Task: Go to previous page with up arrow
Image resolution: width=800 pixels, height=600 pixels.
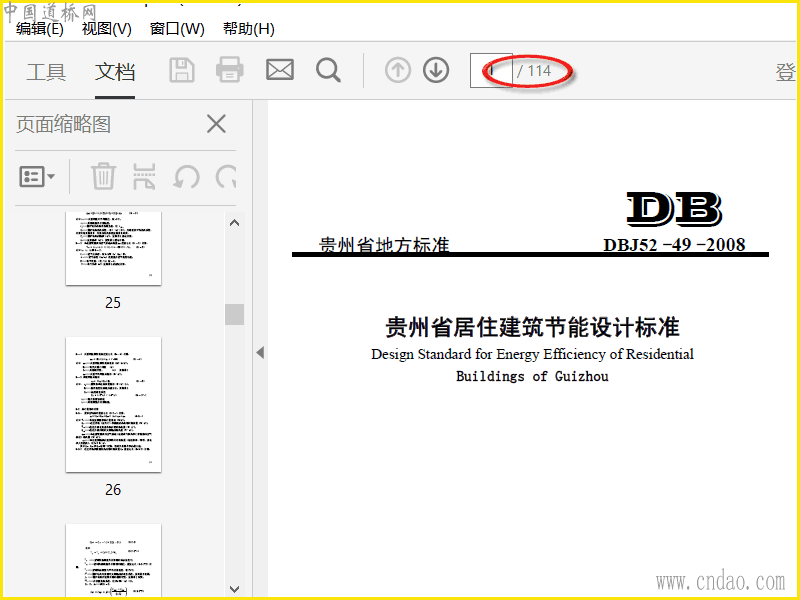Action: (x=398, y=70)
